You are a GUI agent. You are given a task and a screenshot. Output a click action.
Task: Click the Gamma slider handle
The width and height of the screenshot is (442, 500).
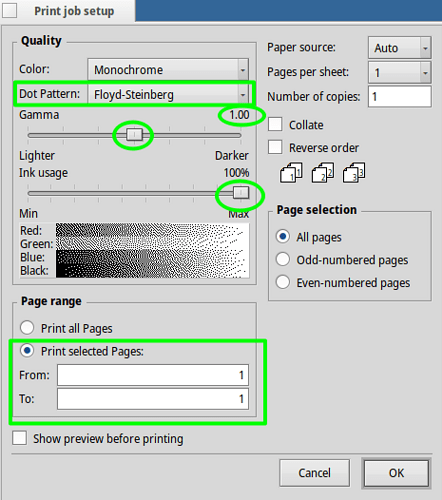pos(134,135)
